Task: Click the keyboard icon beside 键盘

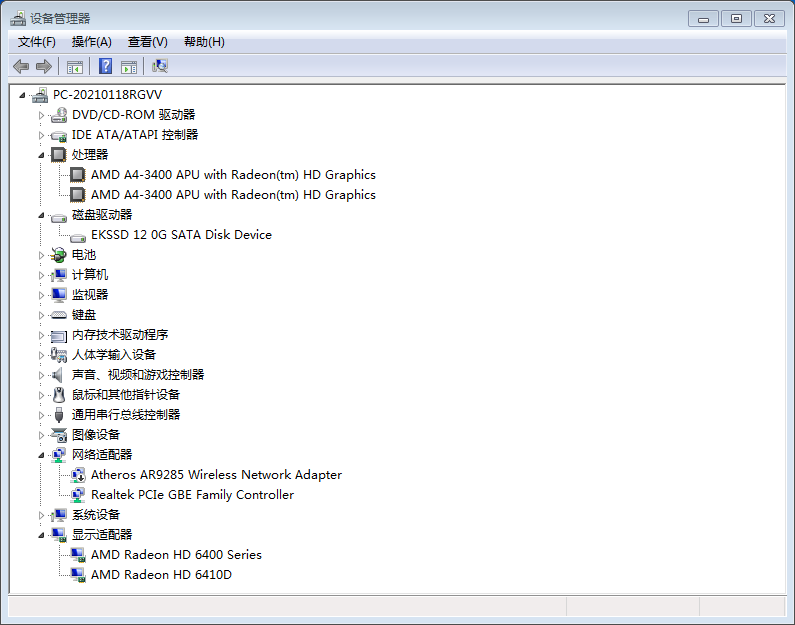Action: tap(59, 315)
